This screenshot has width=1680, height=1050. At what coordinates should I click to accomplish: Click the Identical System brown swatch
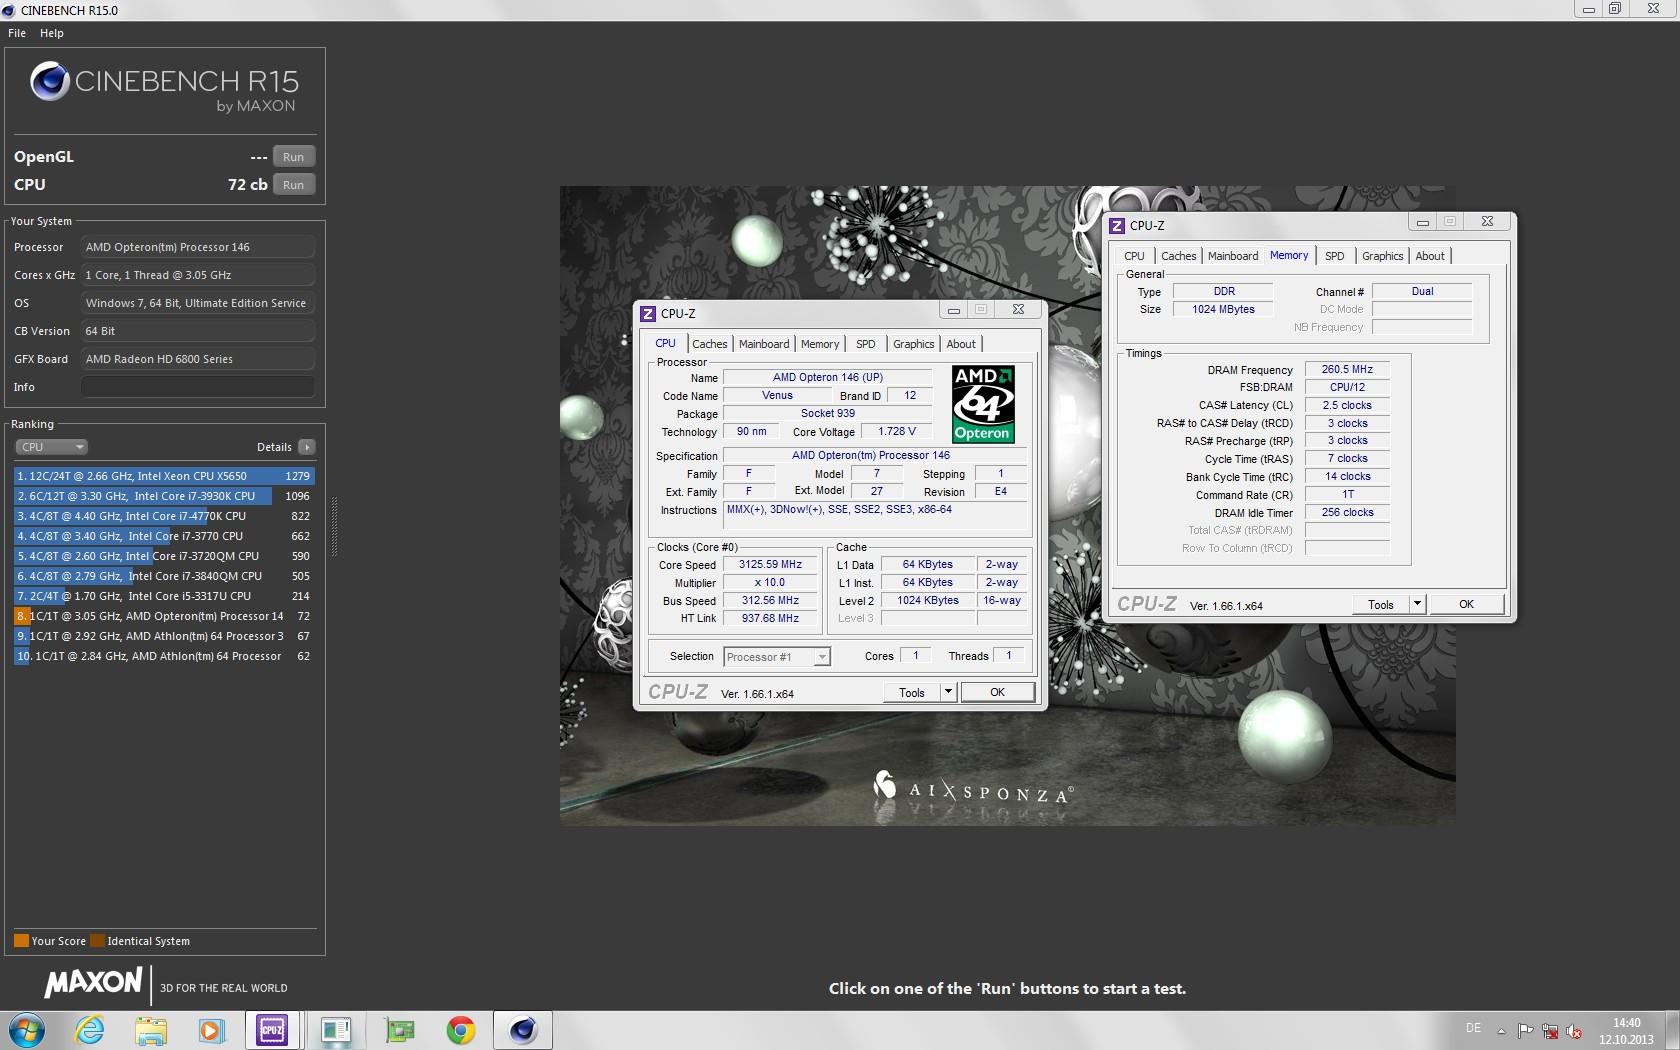[x=97, y=941]
